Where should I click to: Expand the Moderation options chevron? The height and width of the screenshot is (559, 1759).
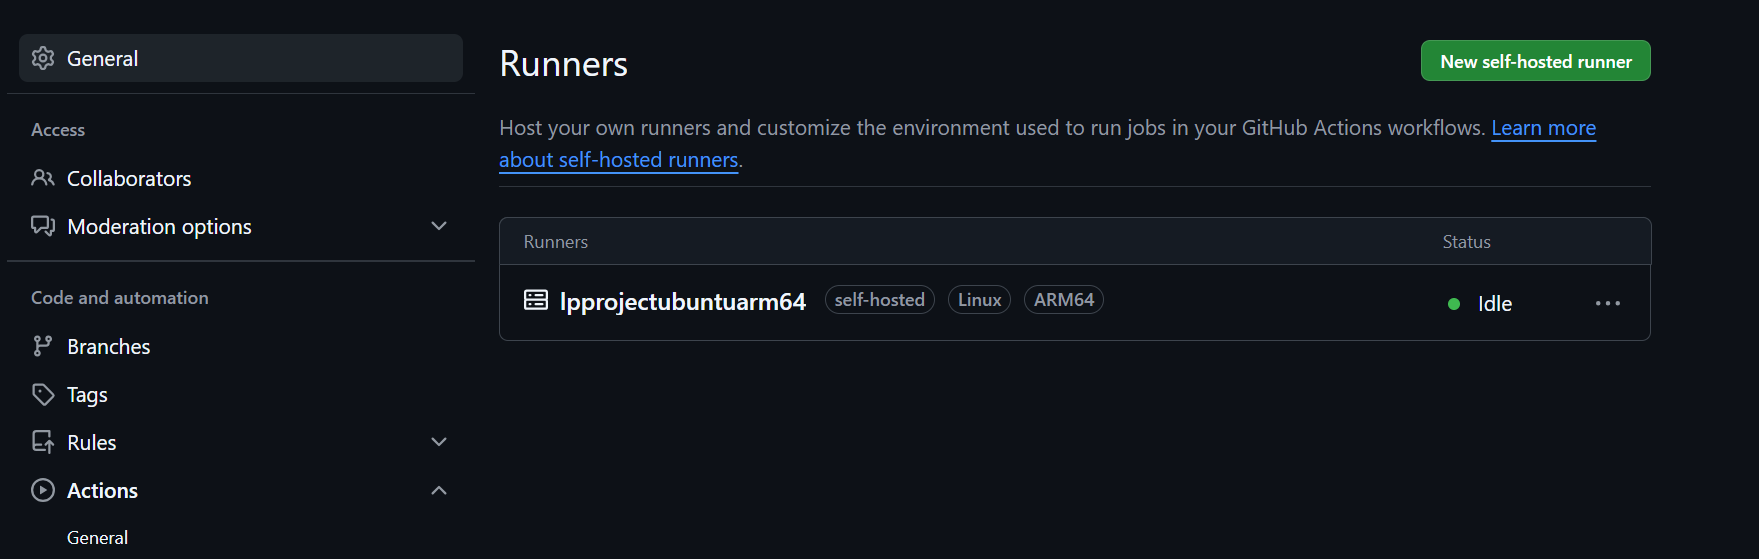tap(439, 226)
